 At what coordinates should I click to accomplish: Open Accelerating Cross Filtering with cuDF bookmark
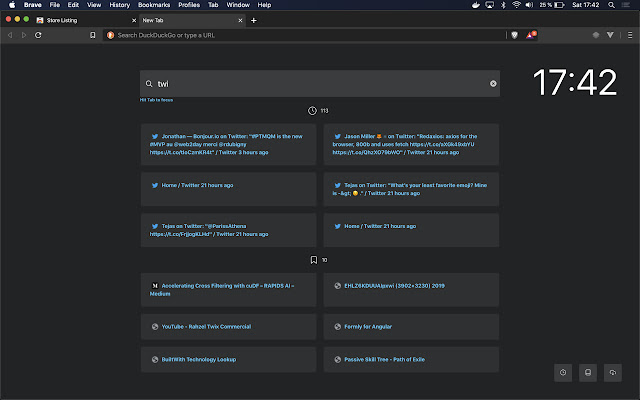(x=229, y=290)
